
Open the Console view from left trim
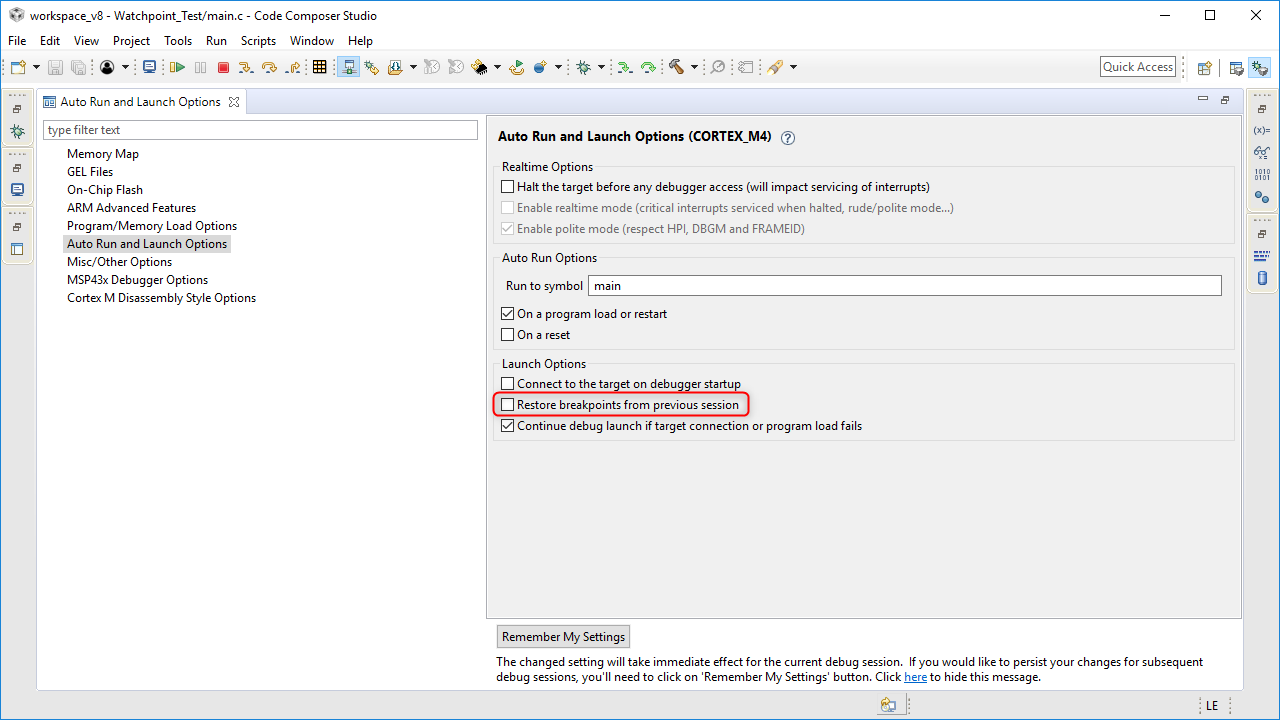point(17,189)
